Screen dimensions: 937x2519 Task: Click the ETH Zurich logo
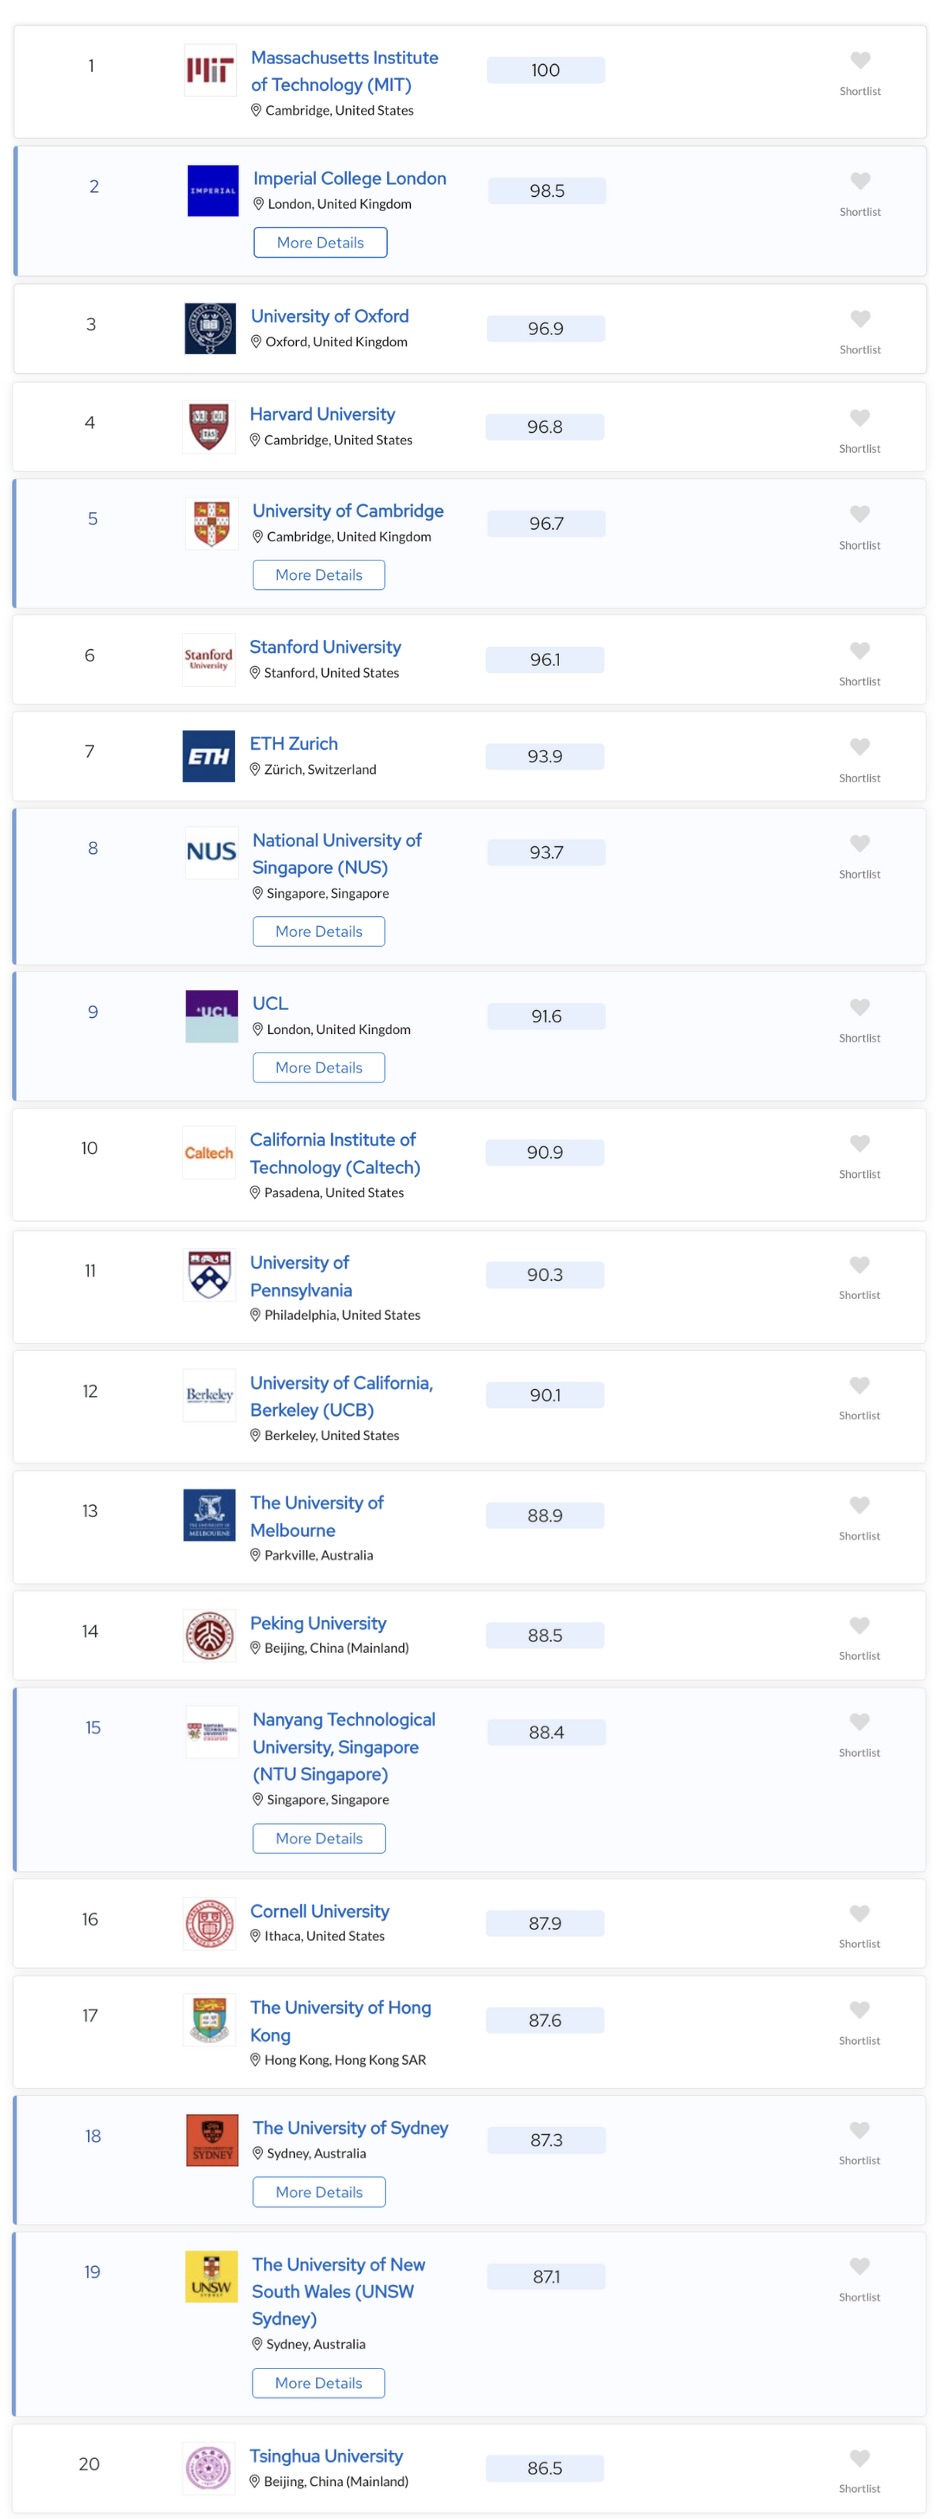208,755
